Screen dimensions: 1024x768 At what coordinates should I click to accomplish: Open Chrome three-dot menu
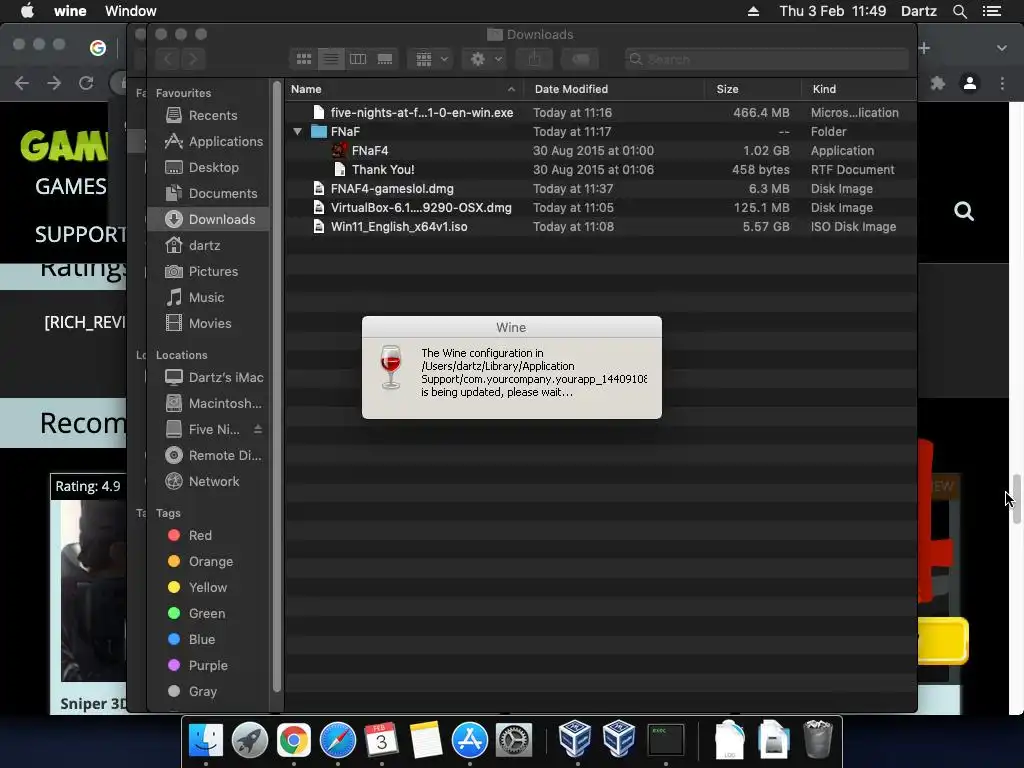coord(1002,83)
